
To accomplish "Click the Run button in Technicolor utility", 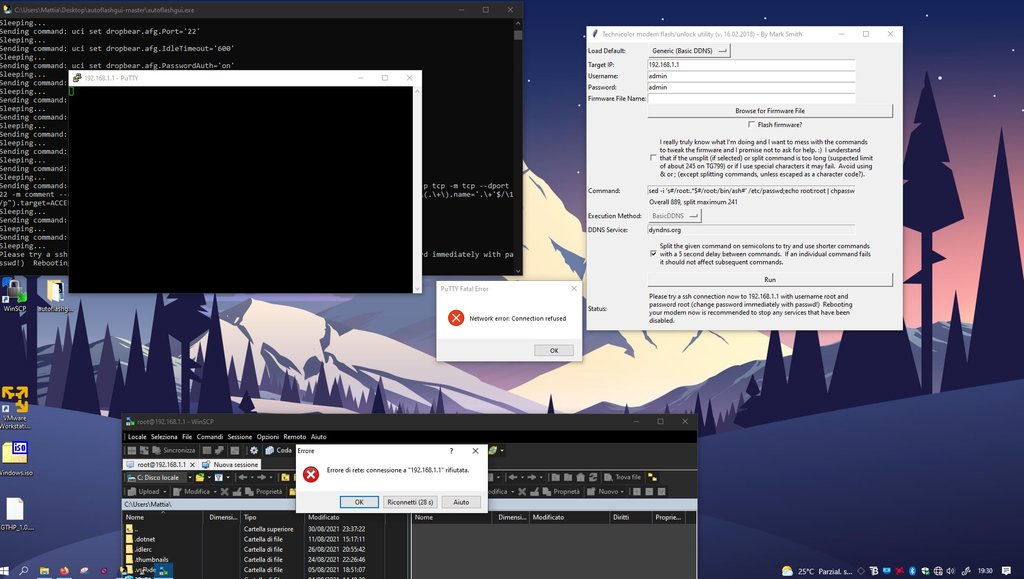I will click(770, 279).
